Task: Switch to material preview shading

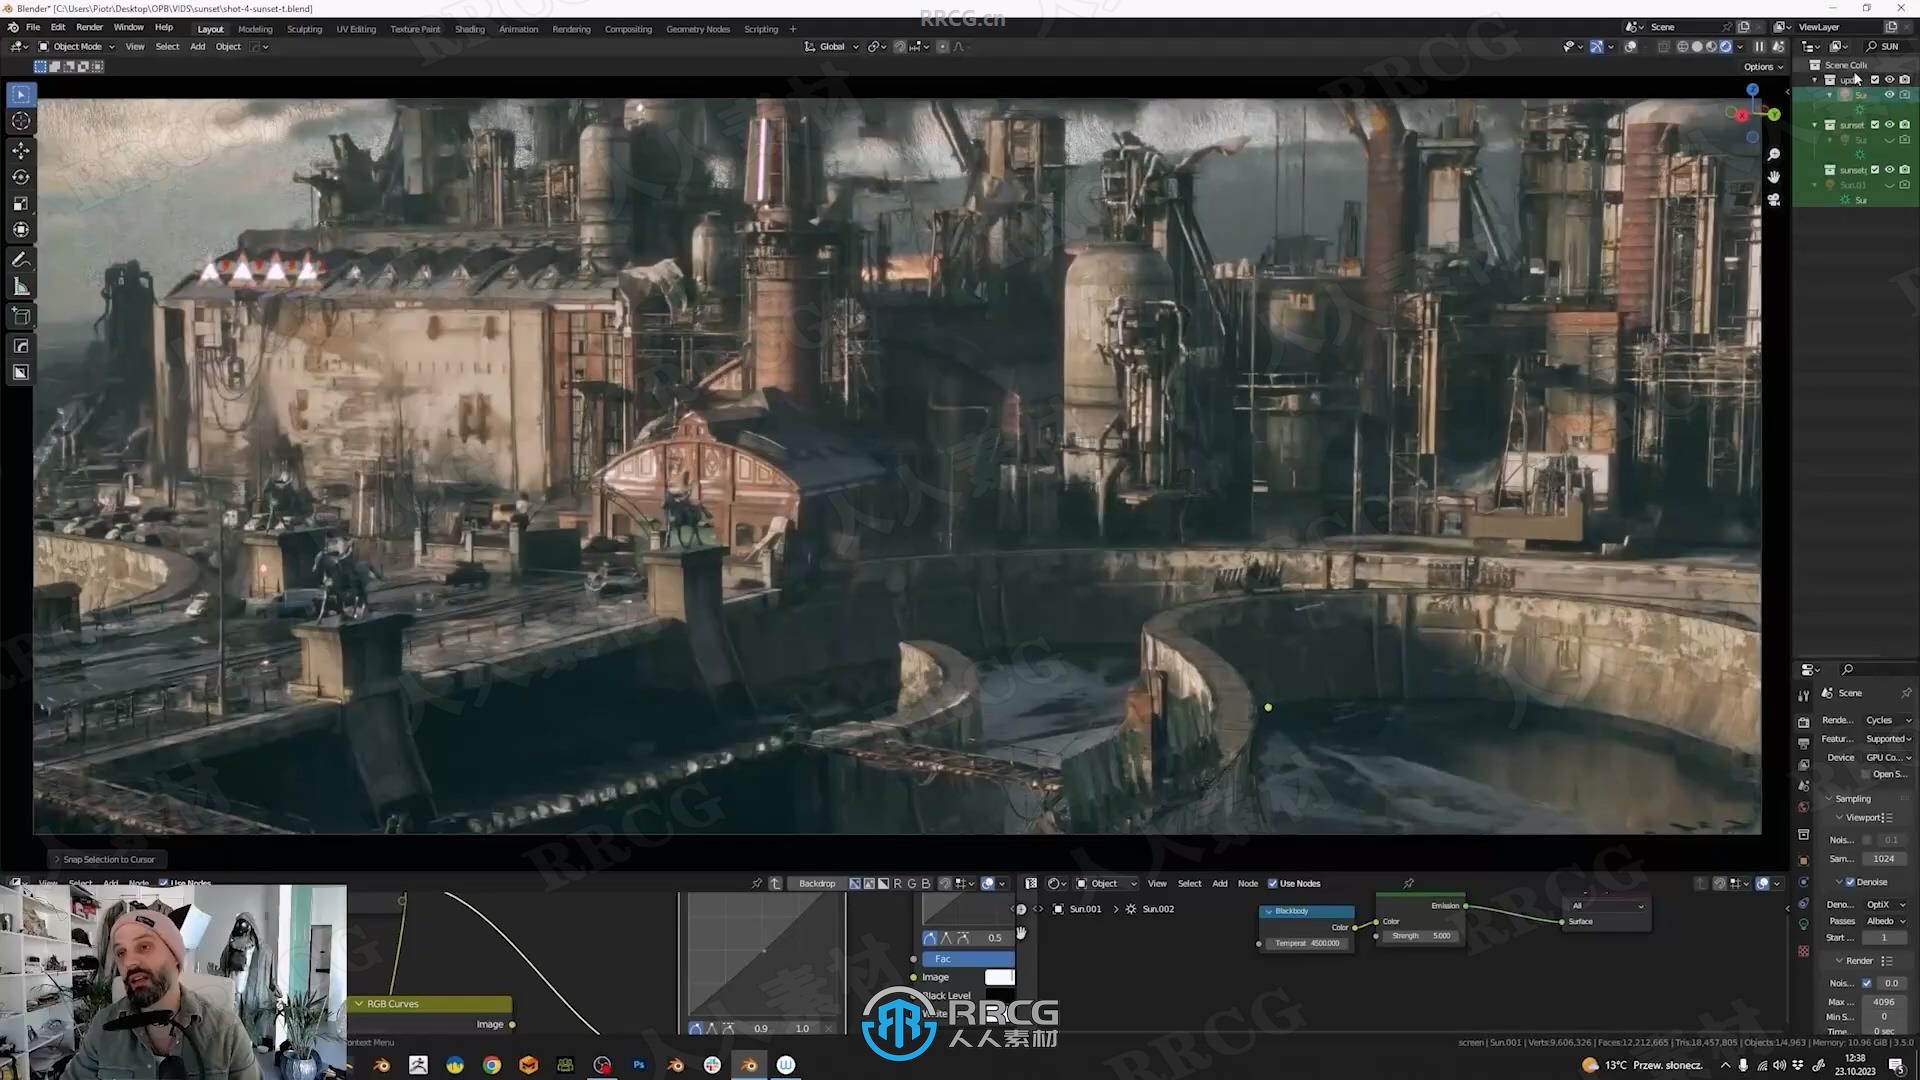Action: pyautogui.click(x=1711, y=47)
